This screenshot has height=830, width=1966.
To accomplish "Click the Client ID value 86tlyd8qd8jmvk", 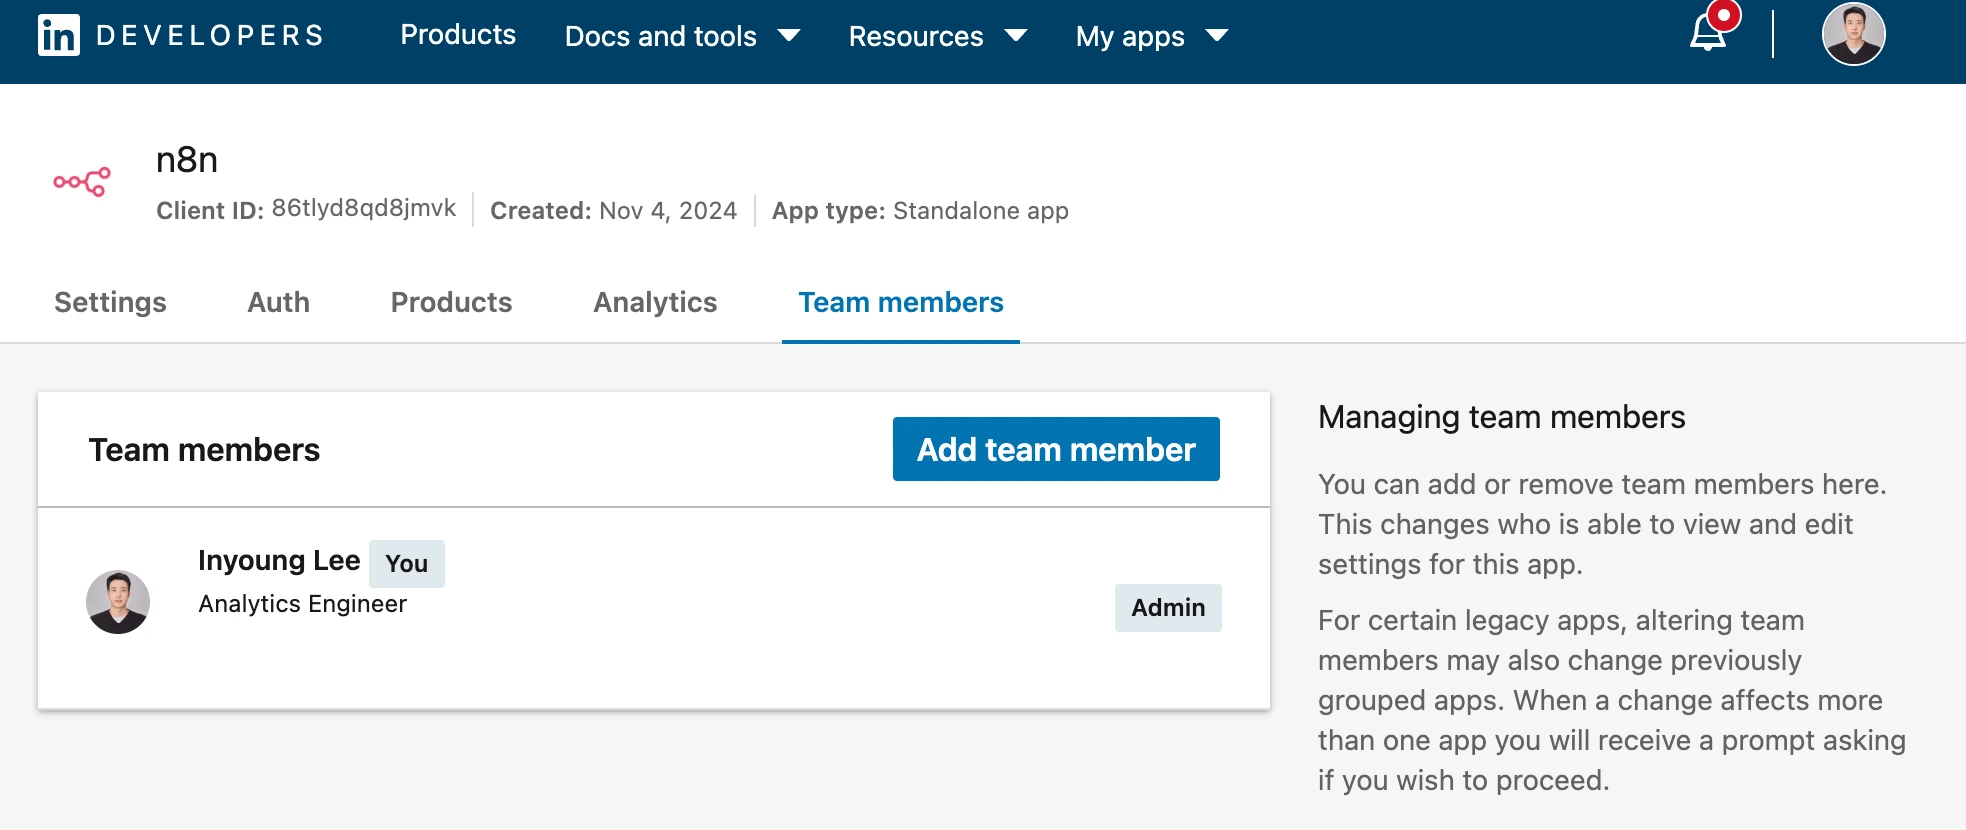I will pos(363,208).
